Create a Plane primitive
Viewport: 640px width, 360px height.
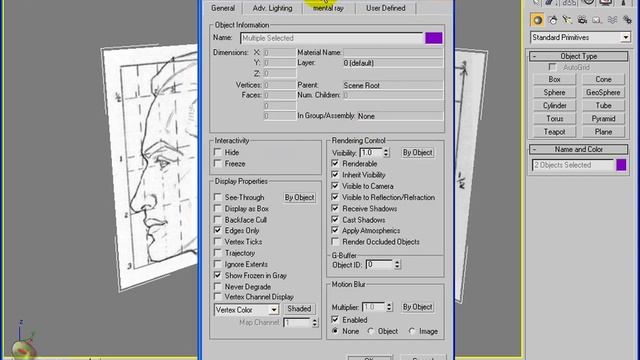coord(603,132)
